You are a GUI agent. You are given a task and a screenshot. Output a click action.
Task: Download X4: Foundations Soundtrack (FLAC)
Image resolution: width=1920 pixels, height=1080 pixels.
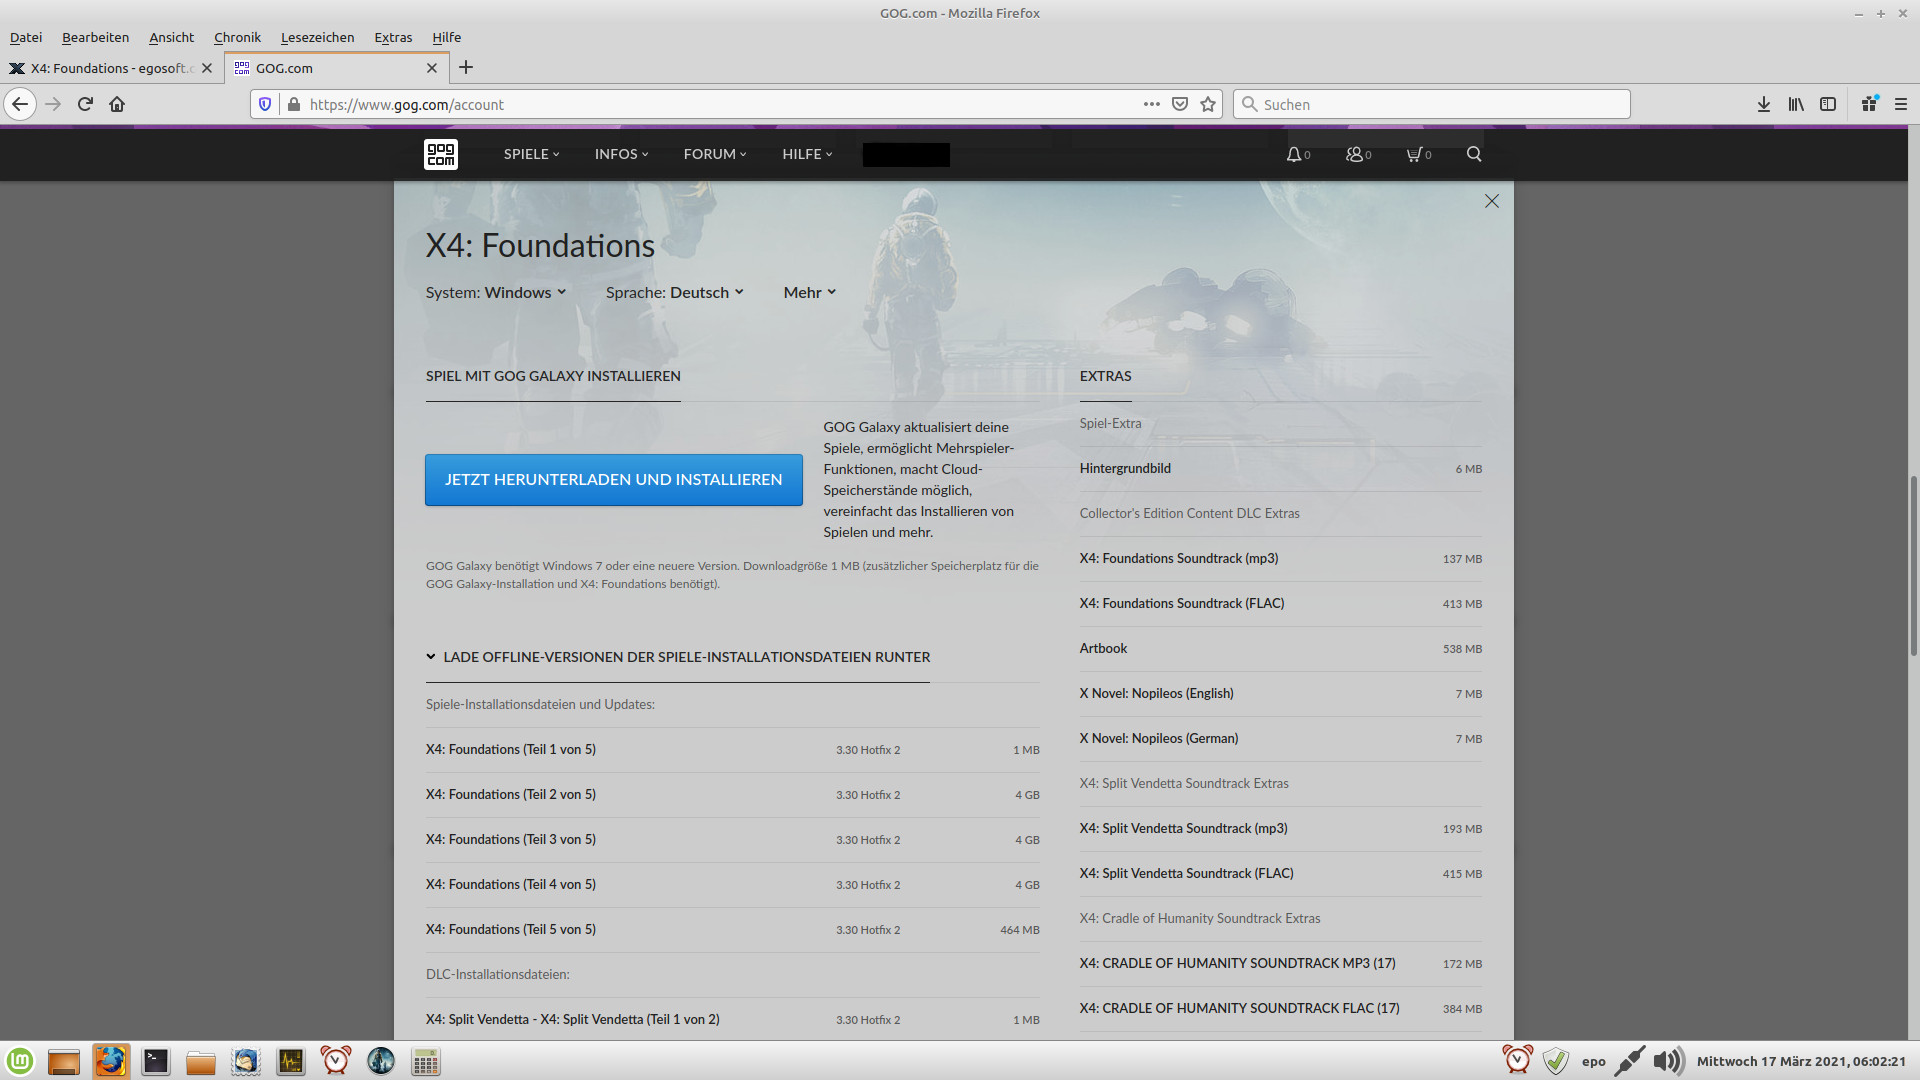[1281, 604]
